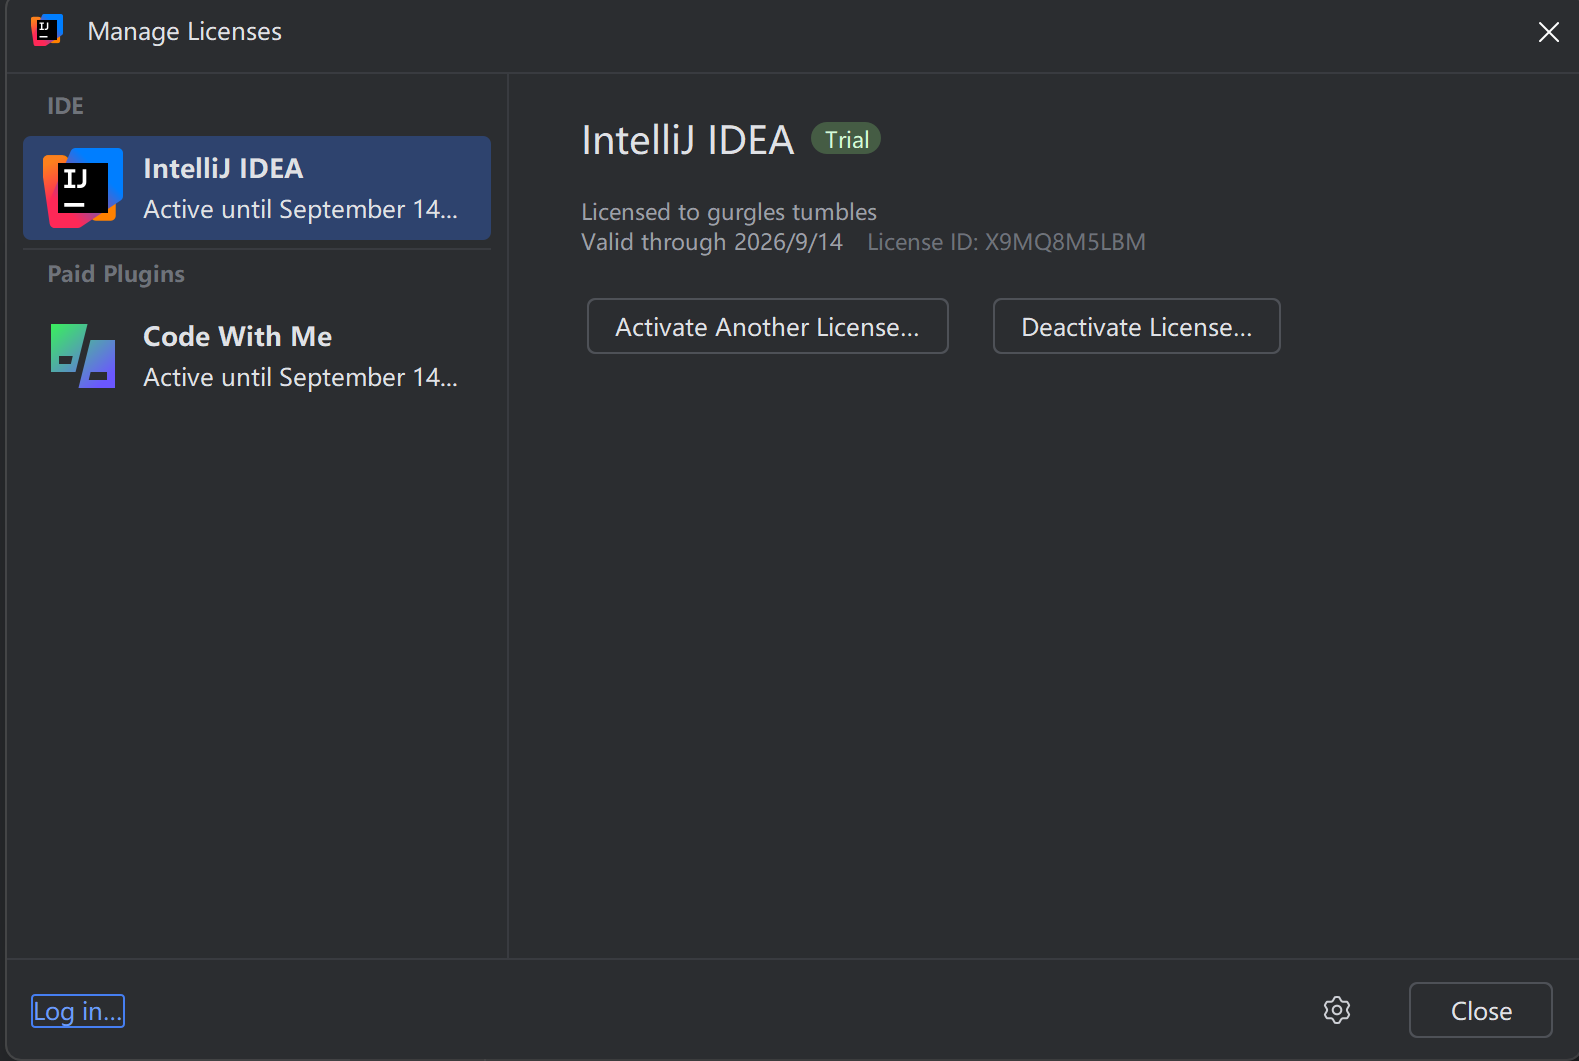The width and height of the screenshot is (1579, 1061).
Task: Click 'Active until September 14...' under IntelliJ IDEA
Action: click(x=300, y=209)
